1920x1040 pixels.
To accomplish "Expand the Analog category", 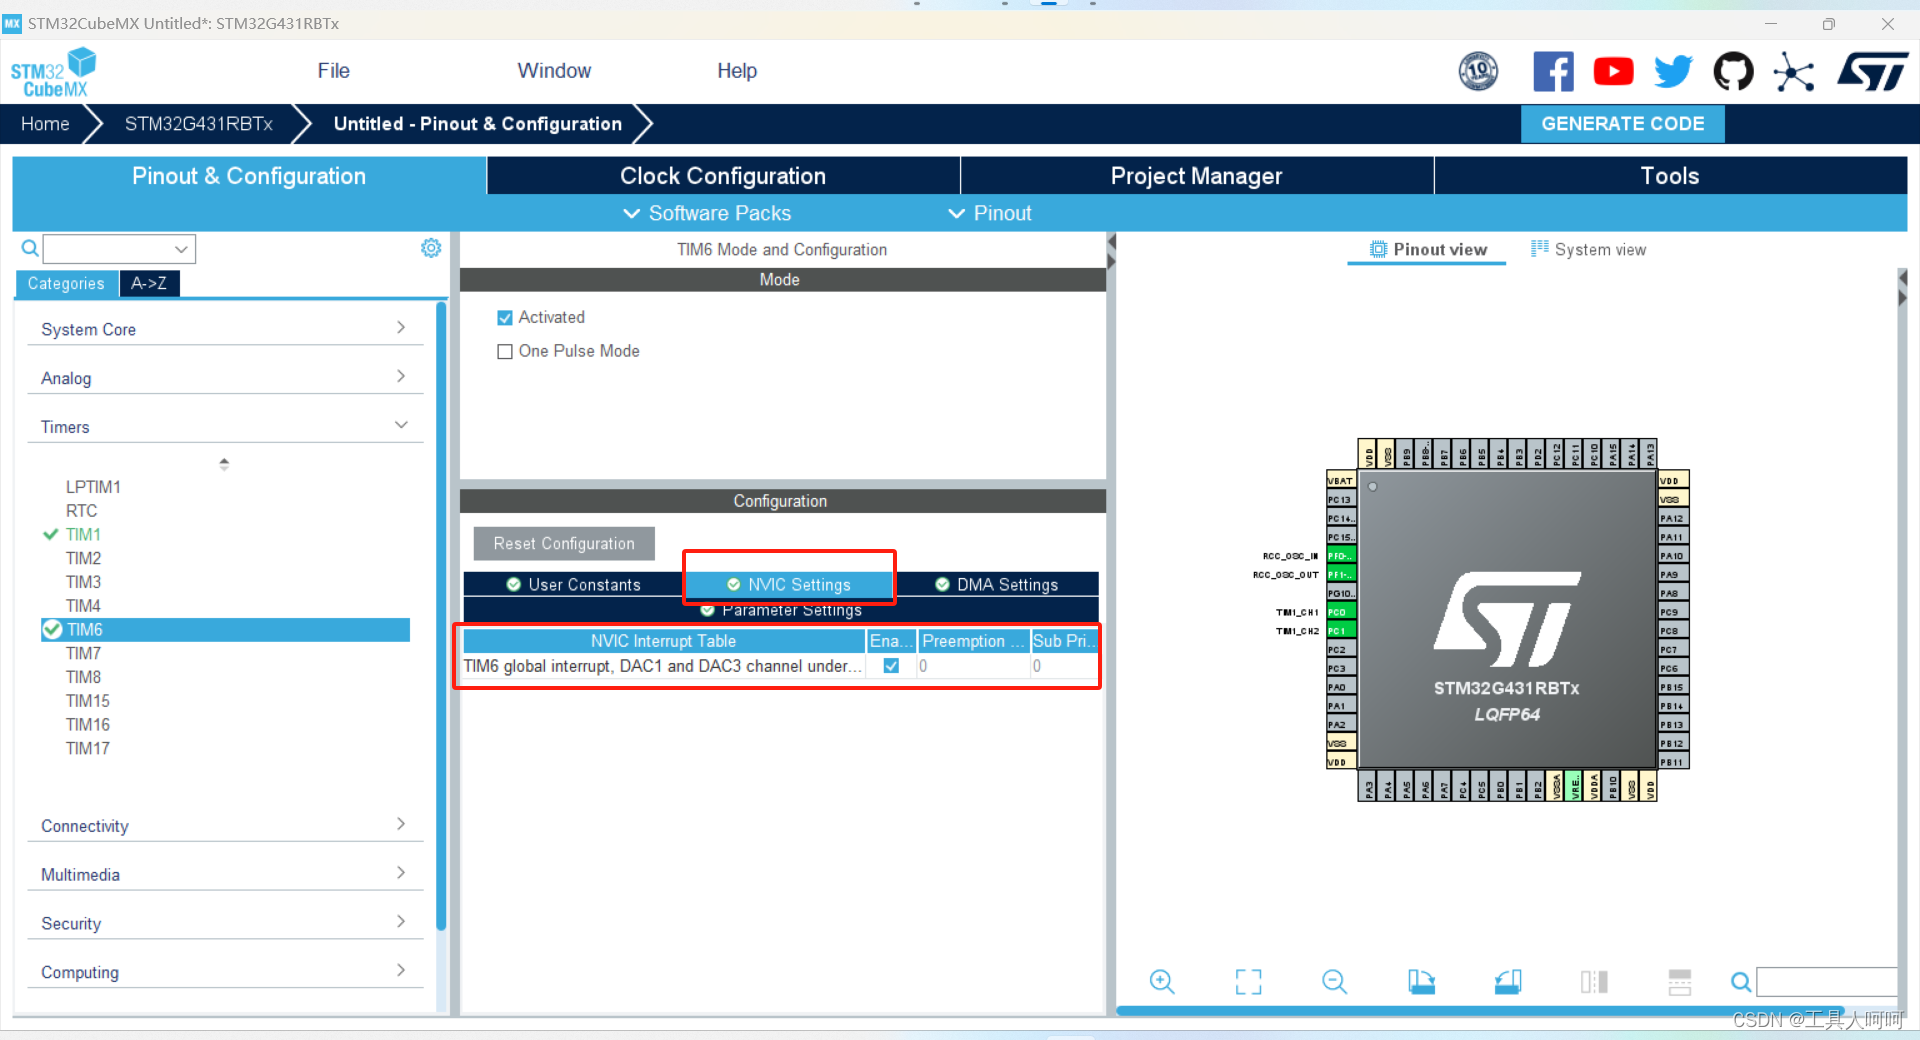I will click(225, 378).
